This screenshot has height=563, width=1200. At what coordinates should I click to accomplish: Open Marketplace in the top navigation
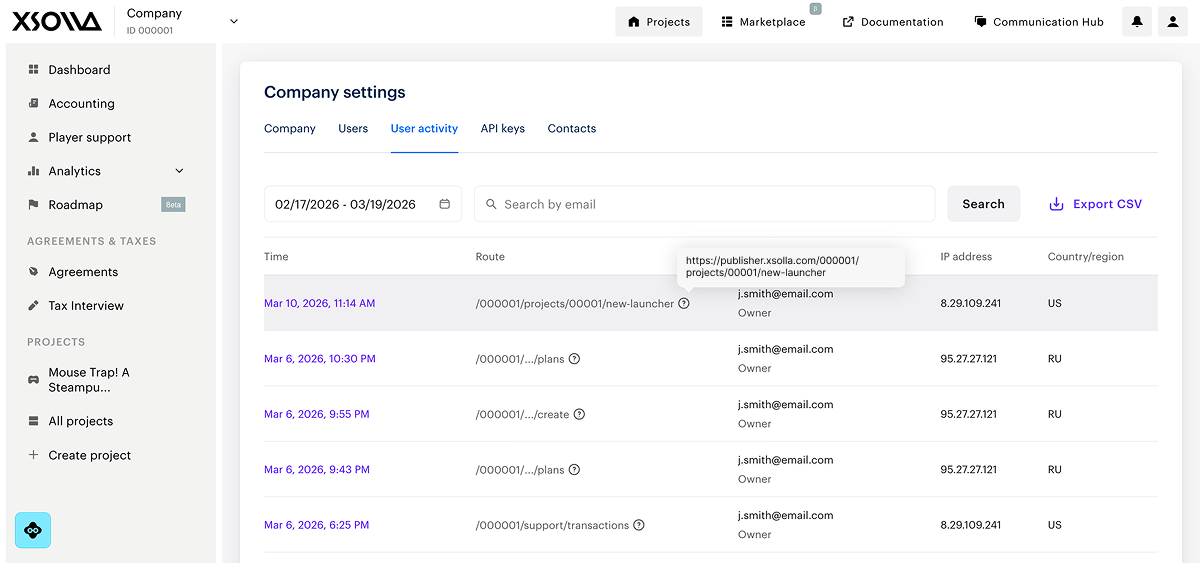(763, 22)
